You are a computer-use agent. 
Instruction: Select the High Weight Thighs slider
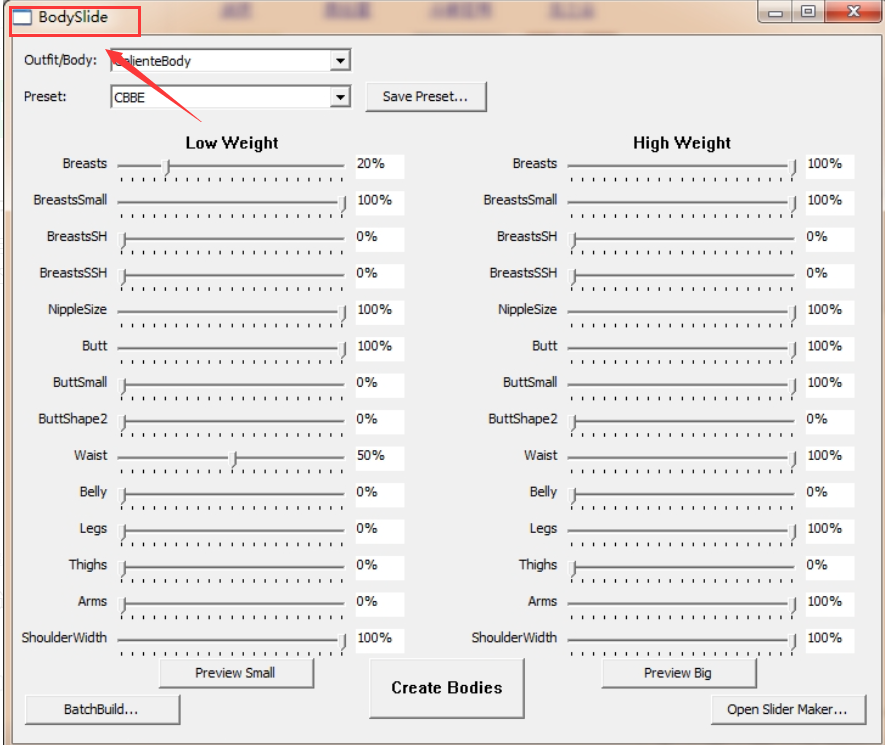(x=682, y=570)
